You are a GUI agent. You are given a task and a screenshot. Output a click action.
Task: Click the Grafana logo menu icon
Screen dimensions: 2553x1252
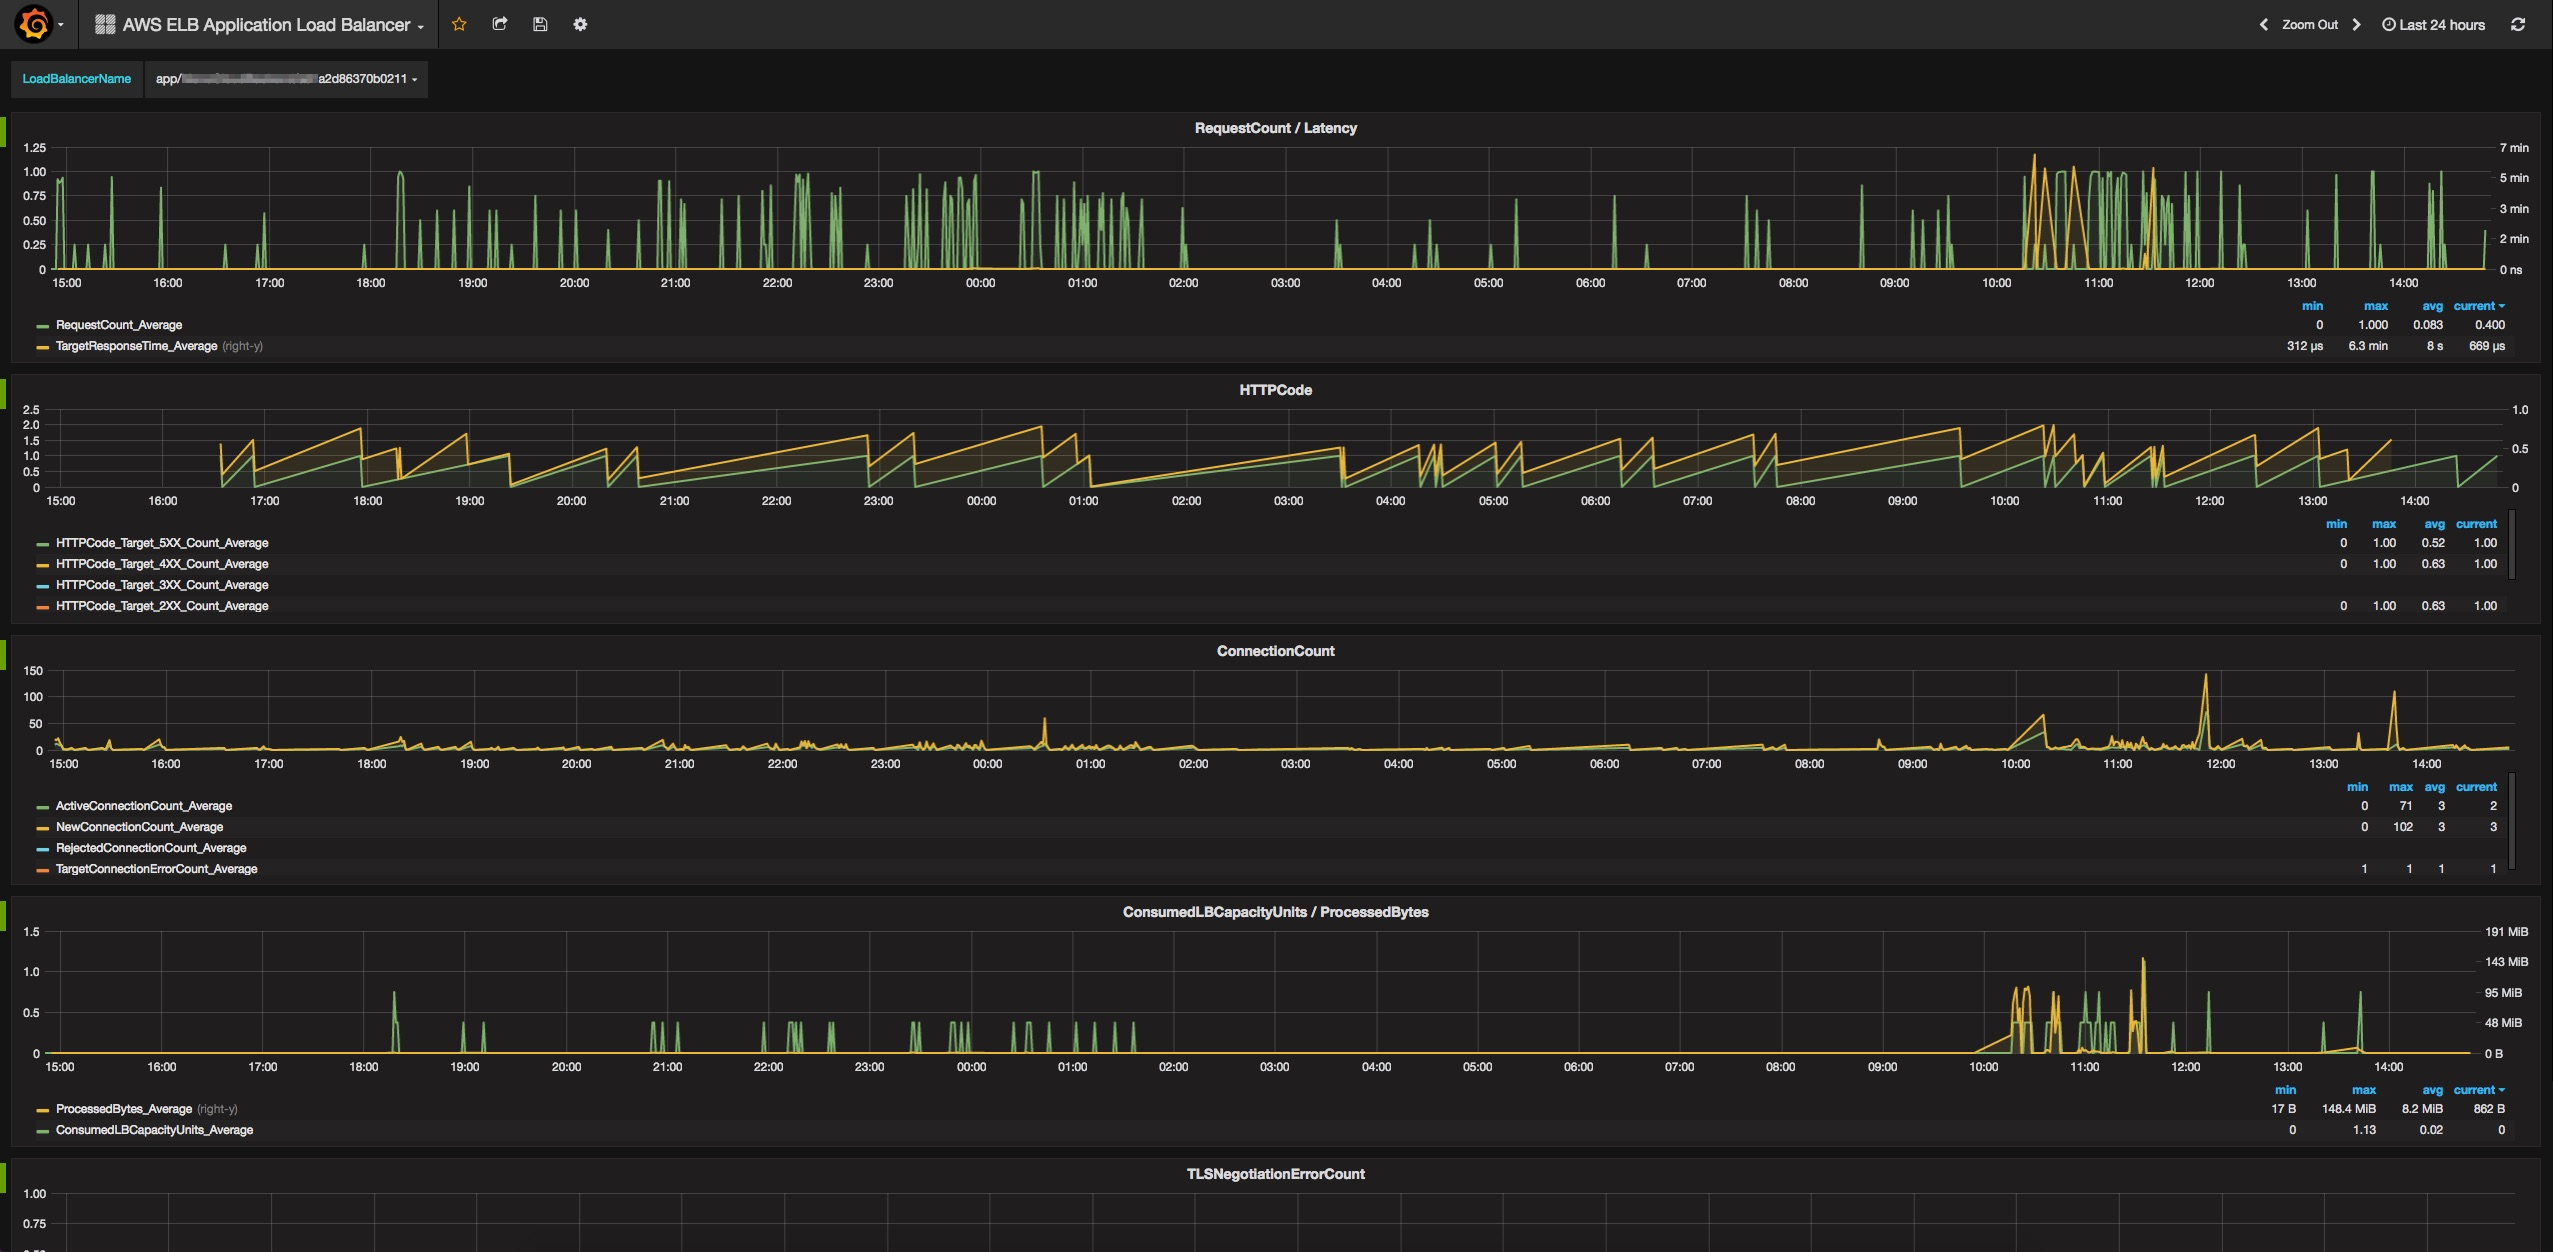[34, 24]
